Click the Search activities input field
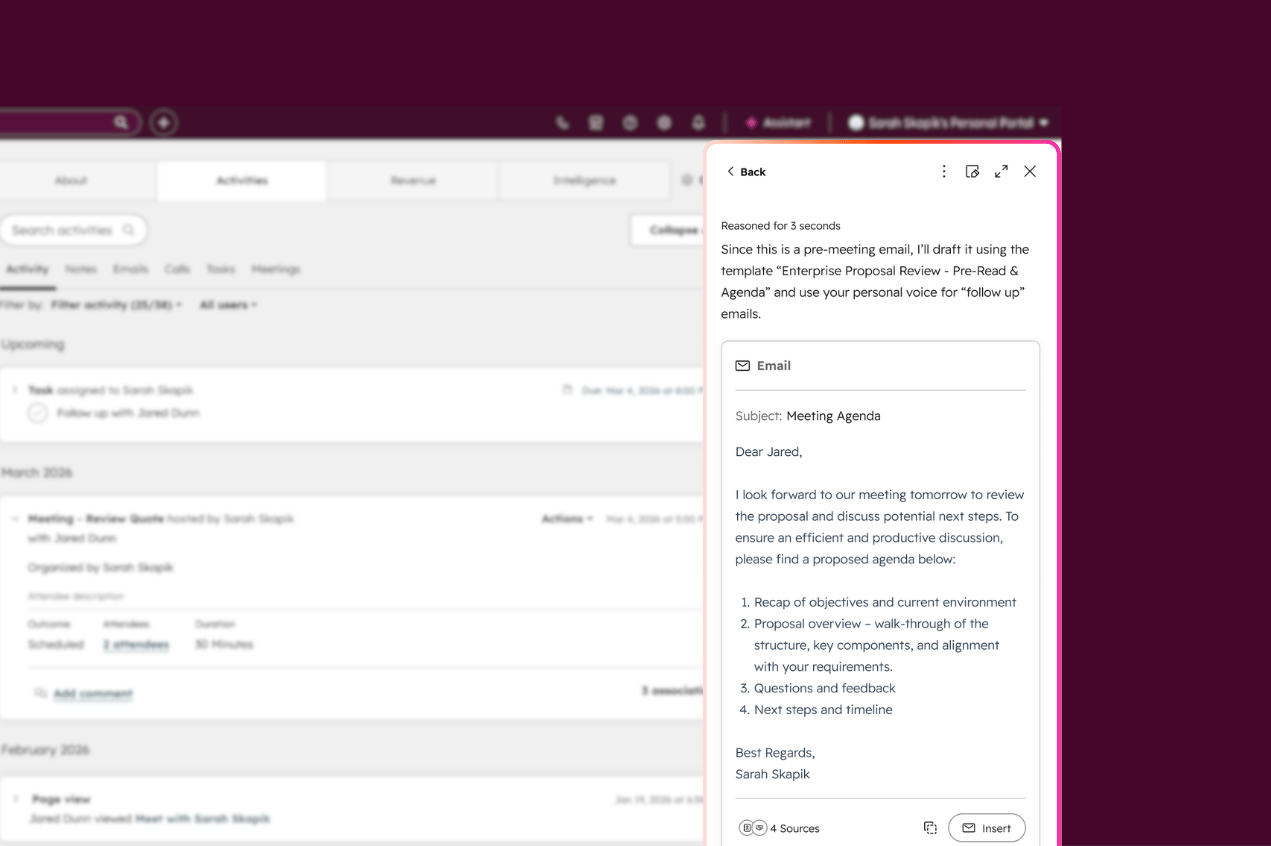This screenshot has height=846, width=1271. point(65,230)
